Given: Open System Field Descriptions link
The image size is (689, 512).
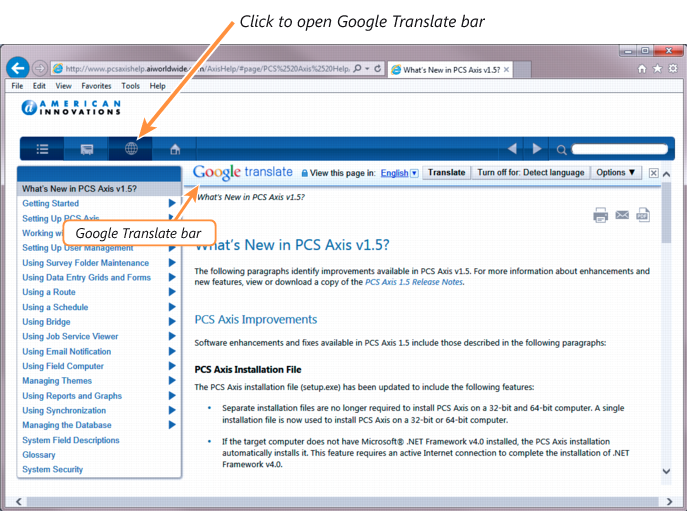Looking at the screenshot, I should pos(71,440).
